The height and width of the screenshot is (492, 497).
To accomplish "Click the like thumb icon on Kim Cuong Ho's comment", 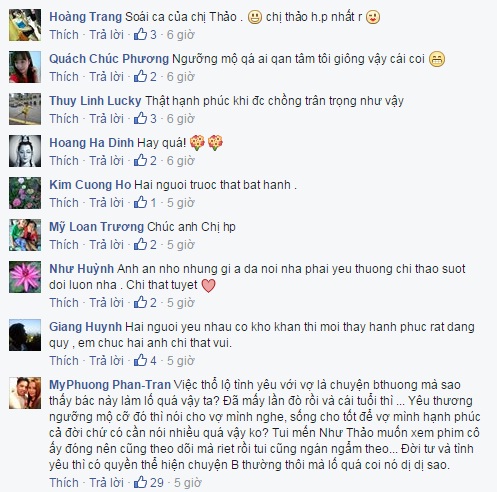I will click(140, 202).
